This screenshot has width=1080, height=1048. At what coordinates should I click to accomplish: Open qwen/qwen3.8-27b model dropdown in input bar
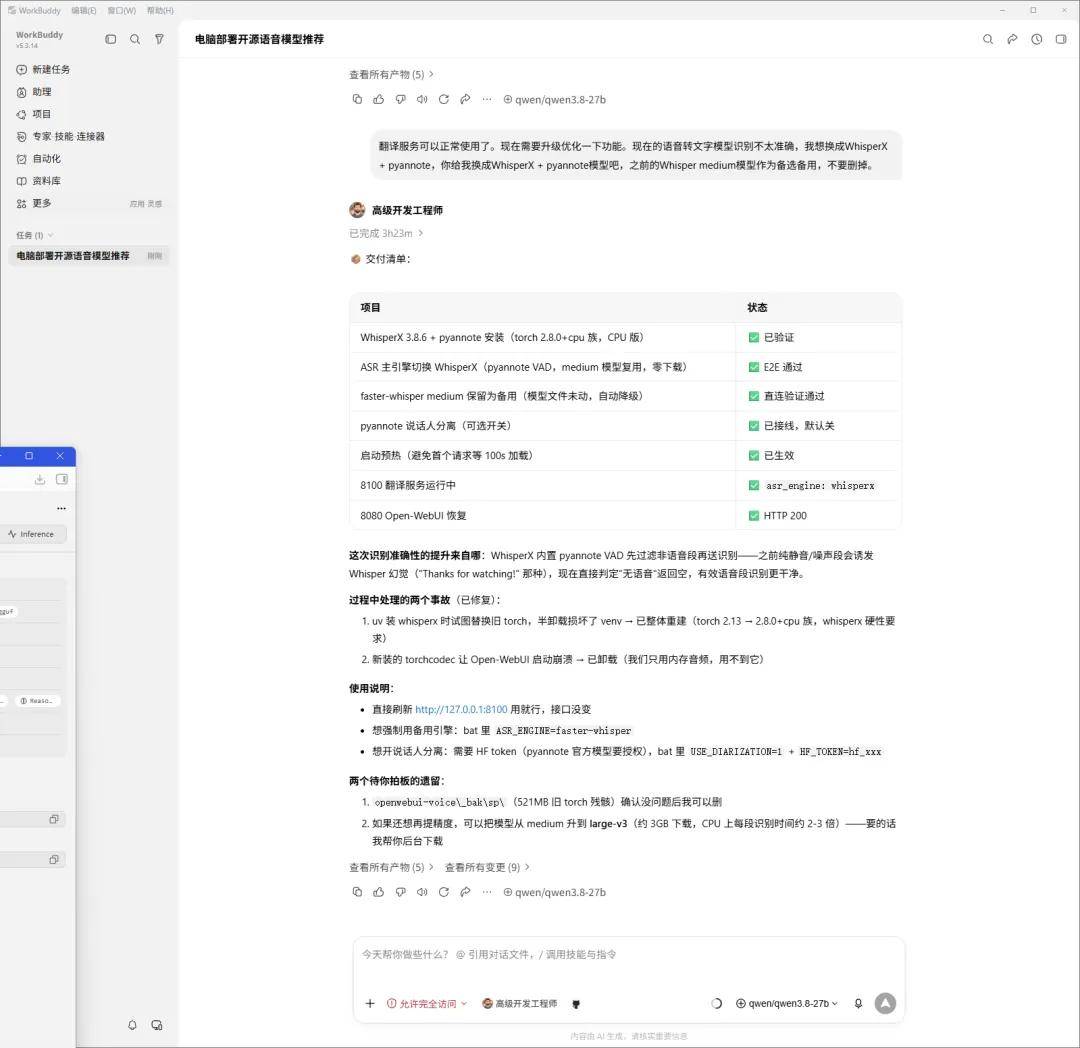coord(787,1003)
